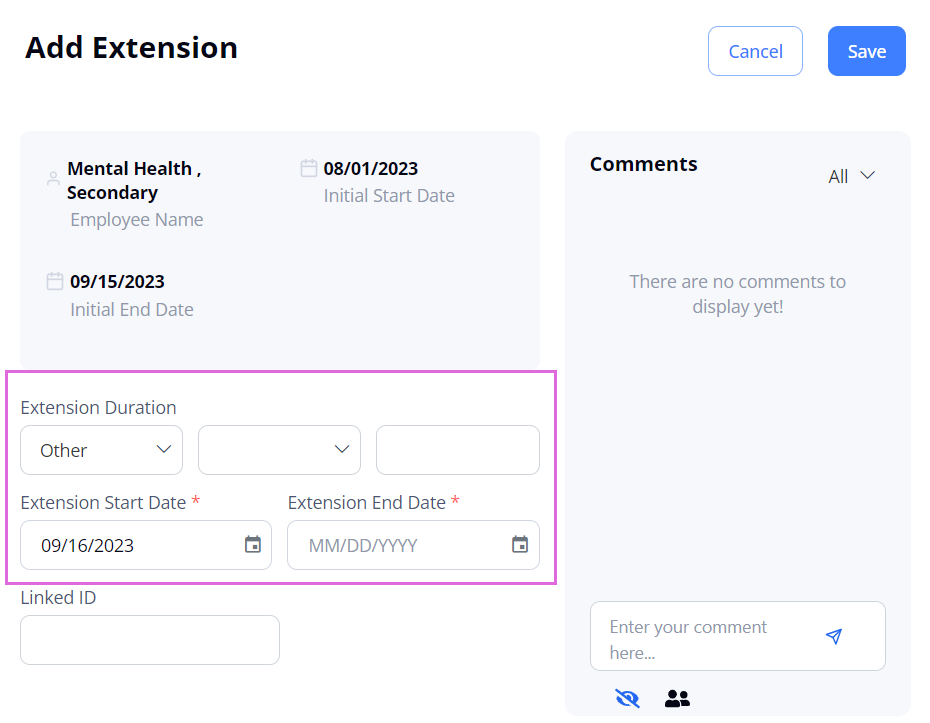Save the extension form
This screenshot has height=723, width=930.
[866, 51]
